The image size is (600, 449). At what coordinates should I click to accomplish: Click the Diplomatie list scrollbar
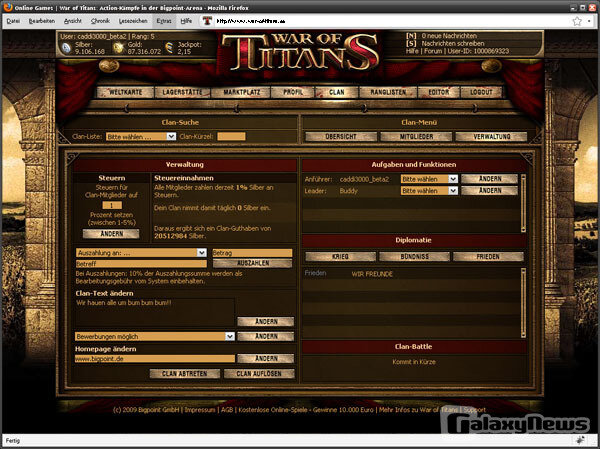(523, 303)
